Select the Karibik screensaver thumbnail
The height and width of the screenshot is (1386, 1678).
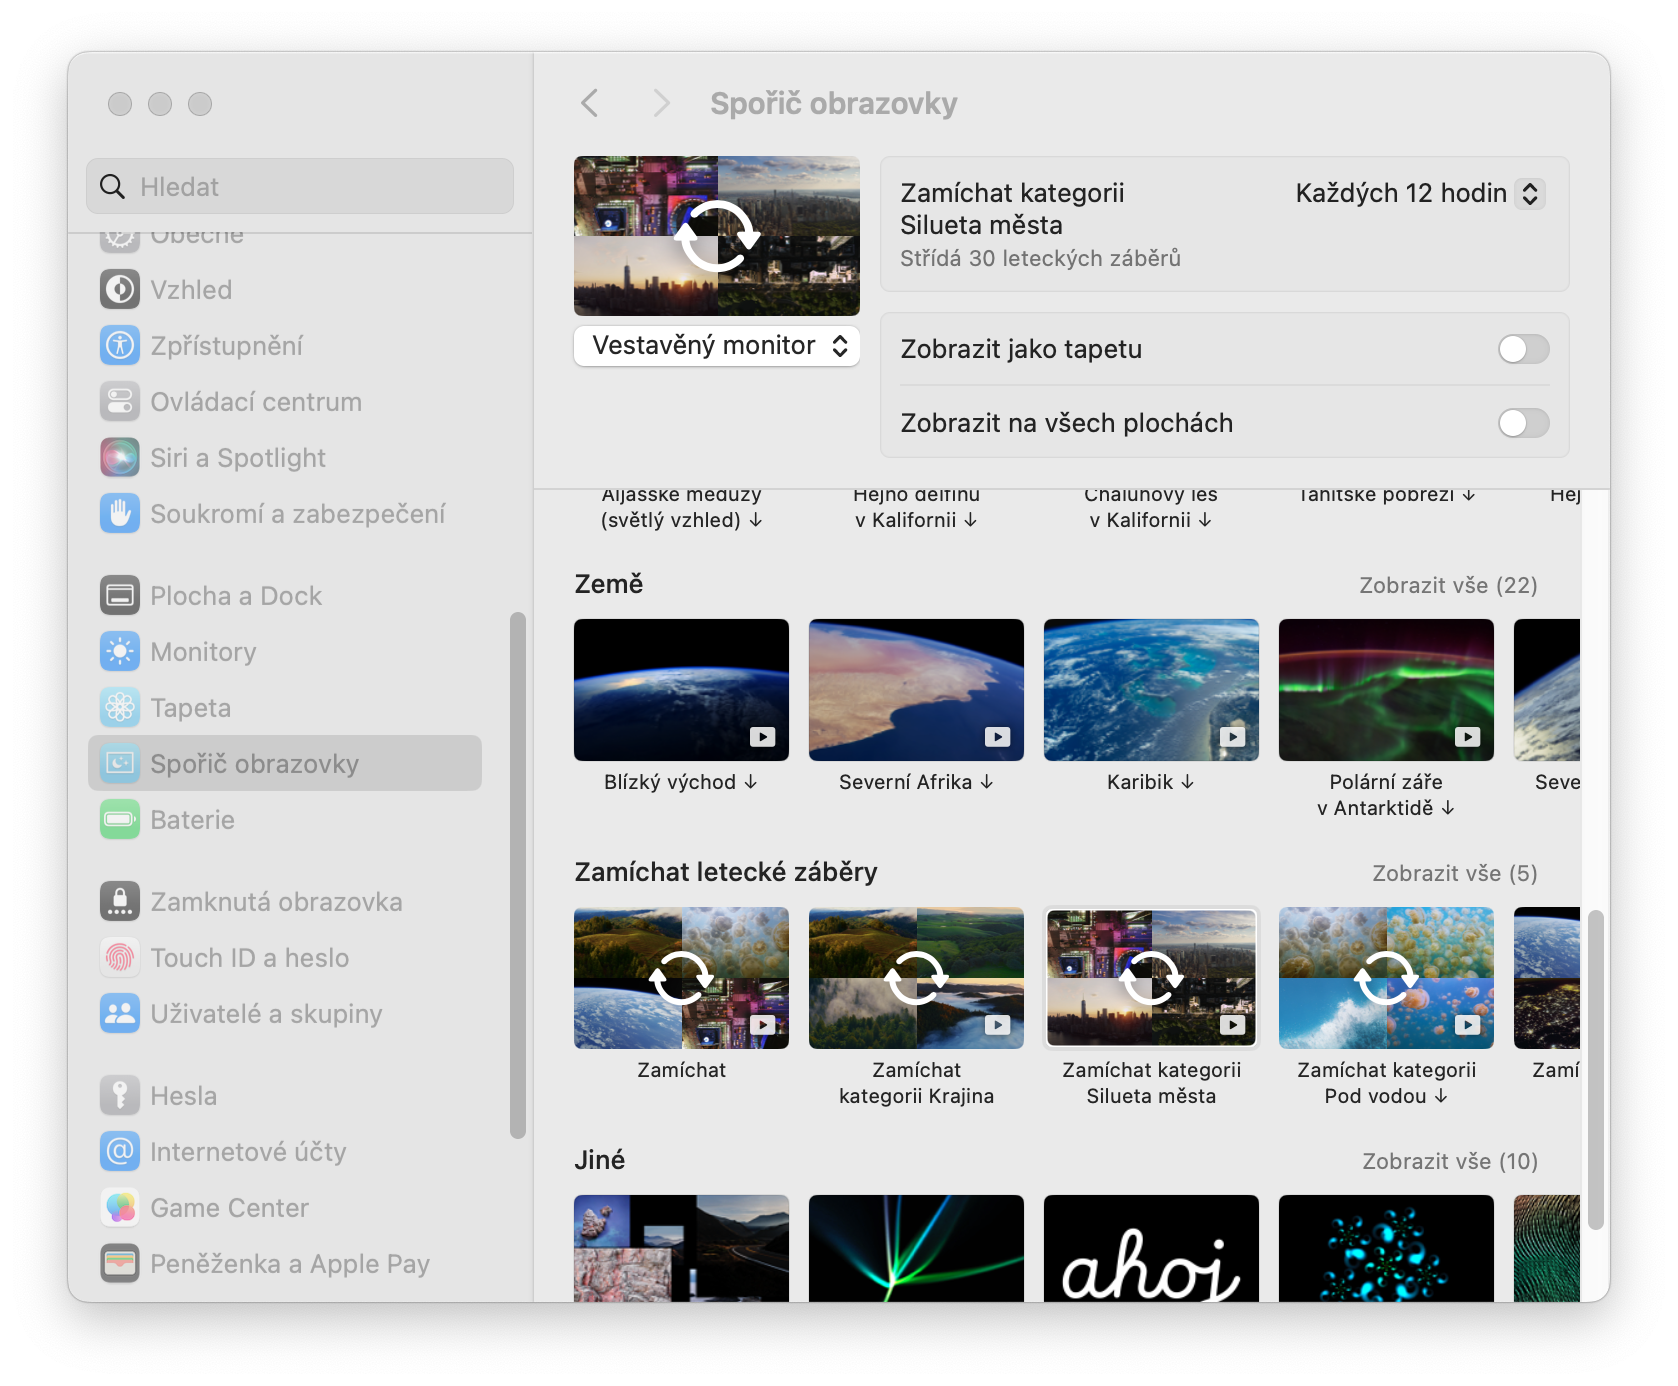(x=1151, y=690)
